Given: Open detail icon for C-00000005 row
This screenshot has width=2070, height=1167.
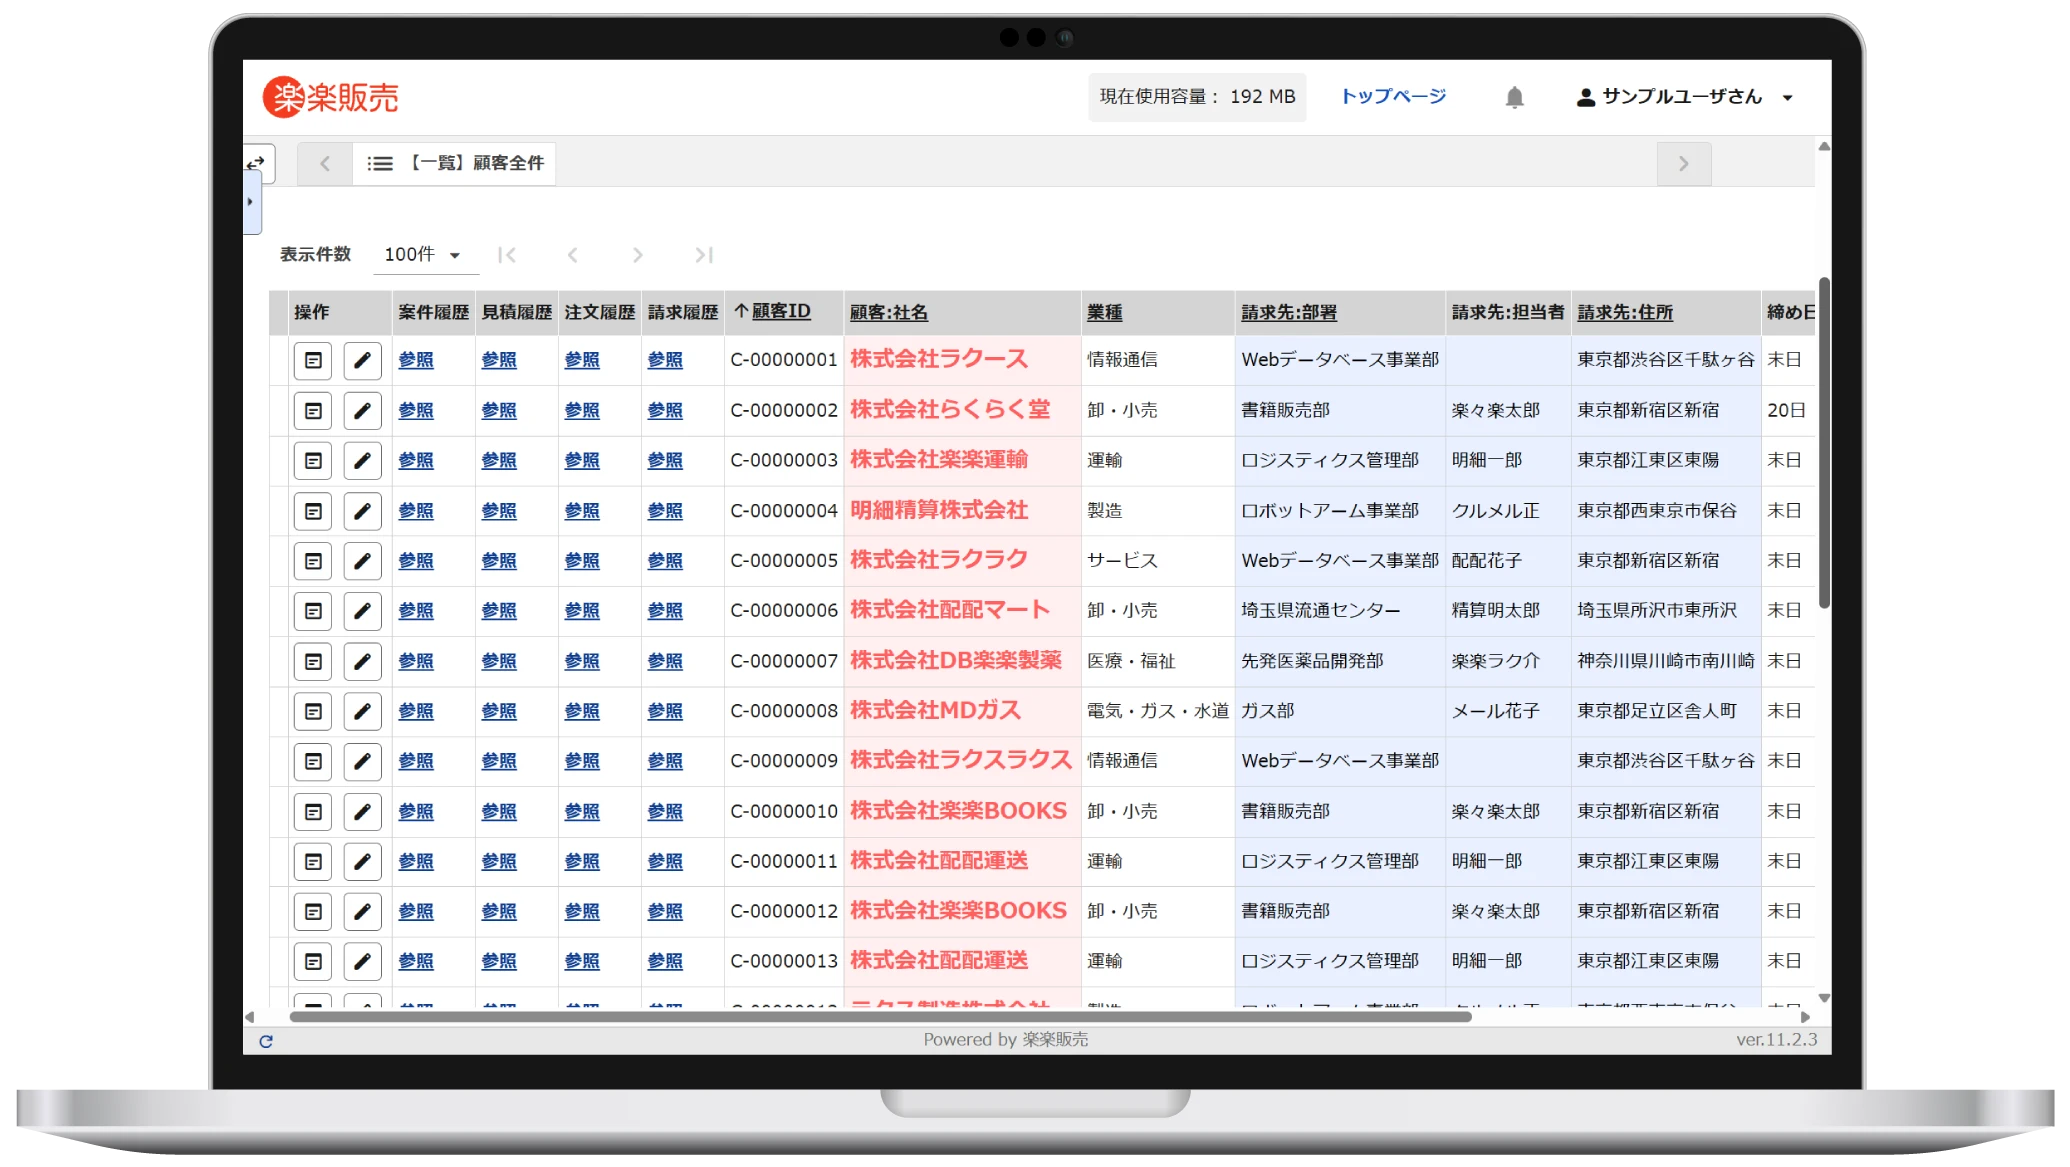Looking at the screenshot, I should pos(313,561).
